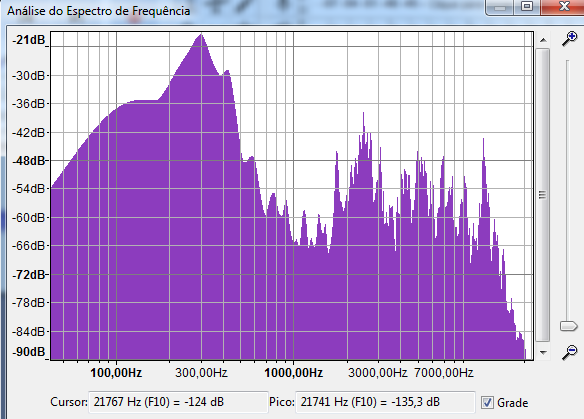Click the zoom in magnifier icon
This screenshot has width=584, height=419.
point(569,38)
